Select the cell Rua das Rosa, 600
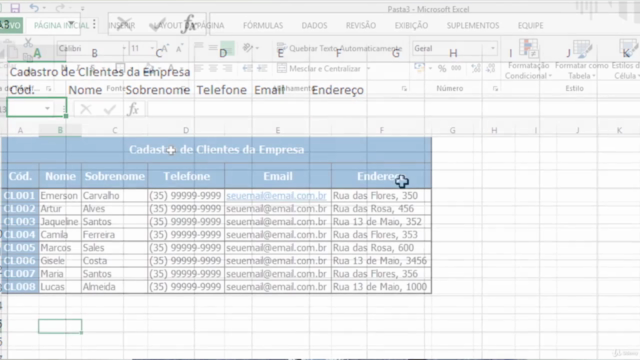 381,248
